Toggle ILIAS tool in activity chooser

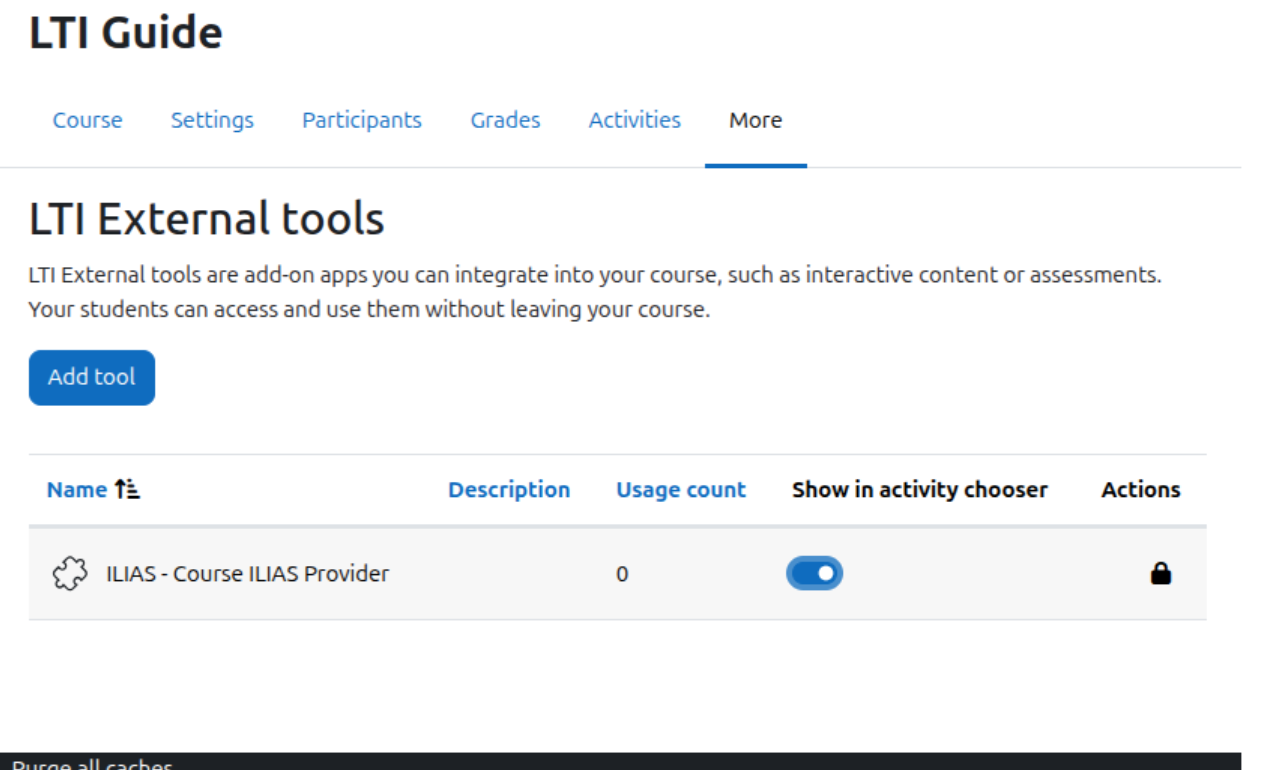(814, 573)
